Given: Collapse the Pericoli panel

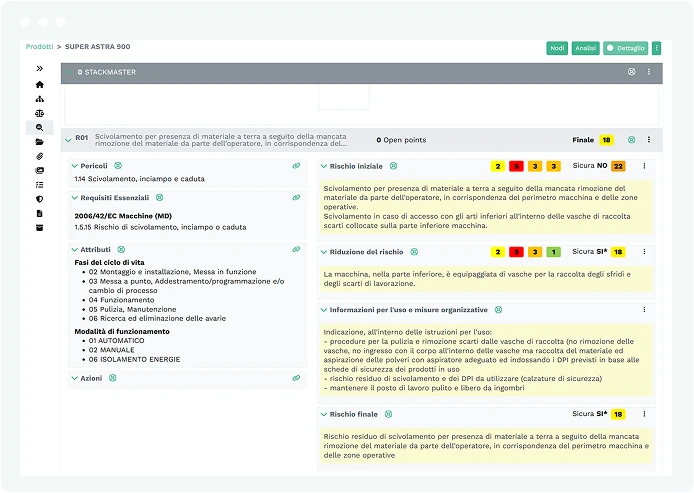Looking at the screenshot, I should coord(74,166).
